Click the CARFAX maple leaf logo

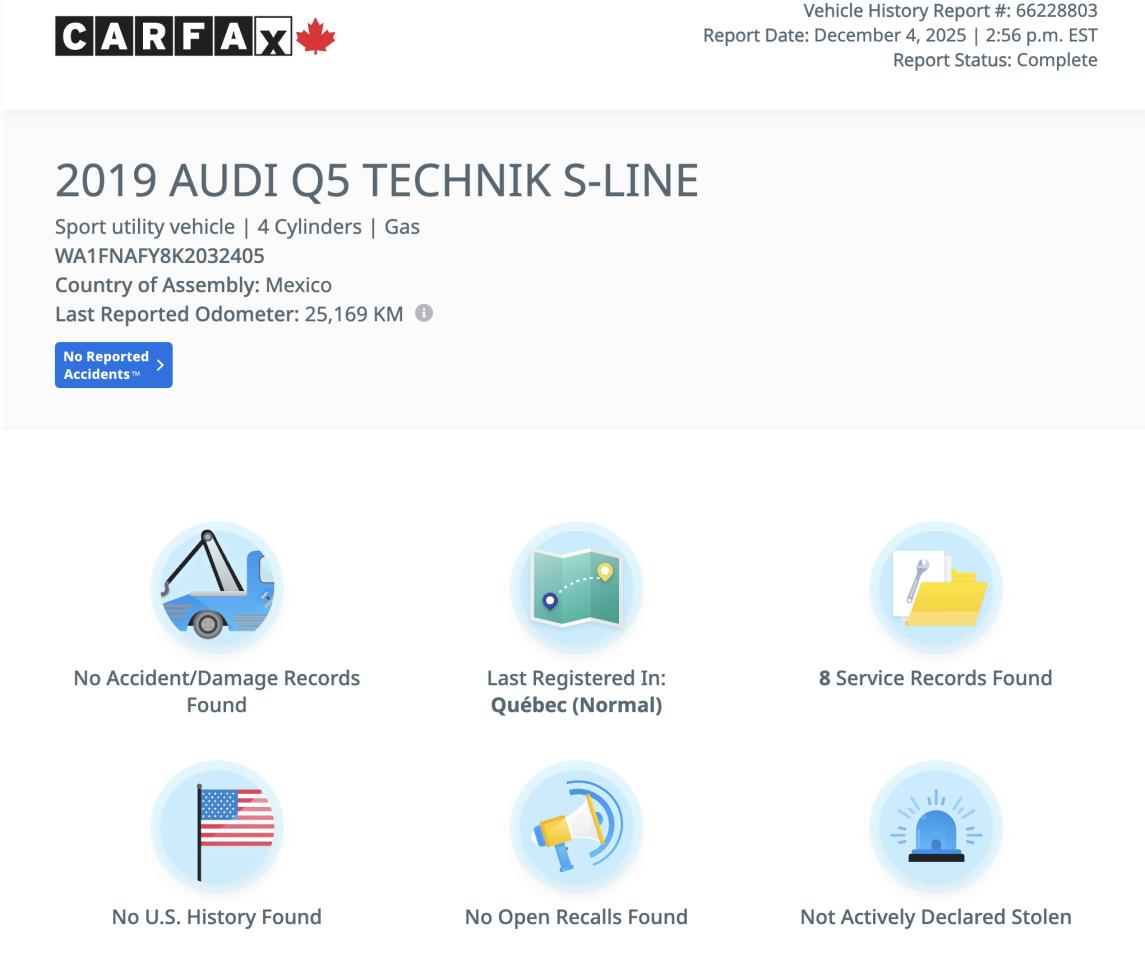tap(316, 36)
